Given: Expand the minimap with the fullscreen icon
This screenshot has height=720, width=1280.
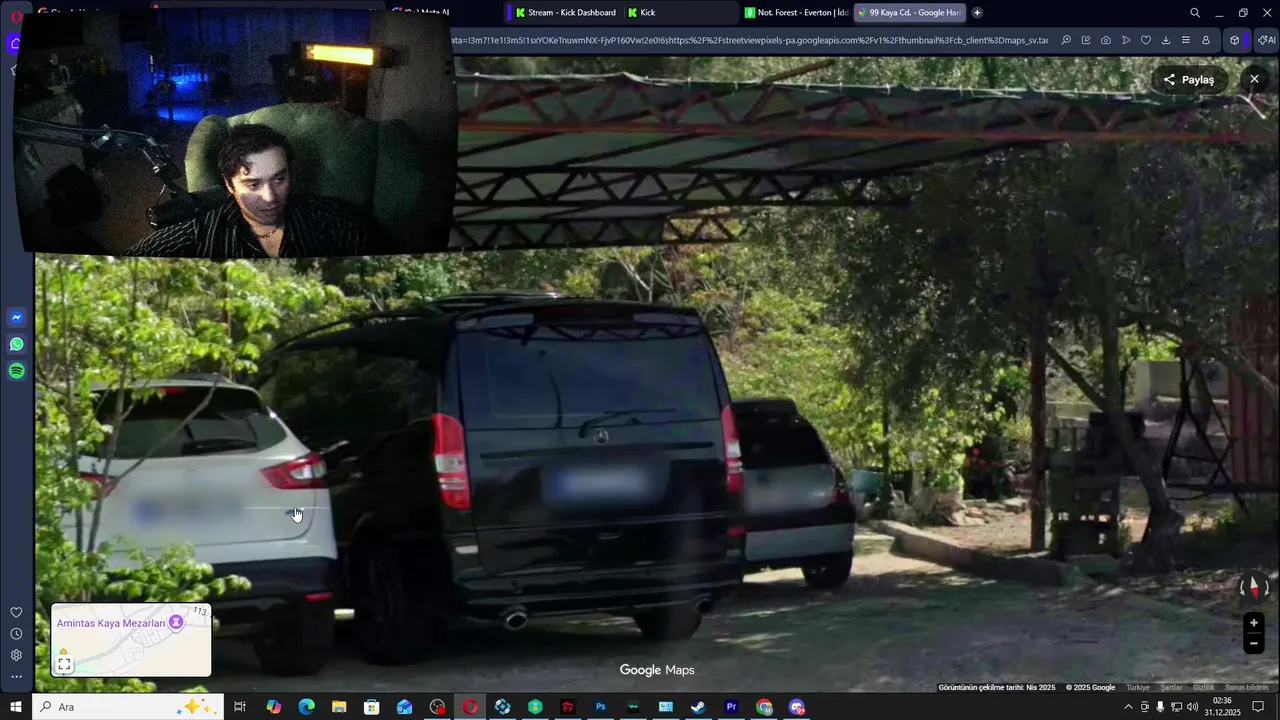Looking at the screenshot, I should point(64,664).
